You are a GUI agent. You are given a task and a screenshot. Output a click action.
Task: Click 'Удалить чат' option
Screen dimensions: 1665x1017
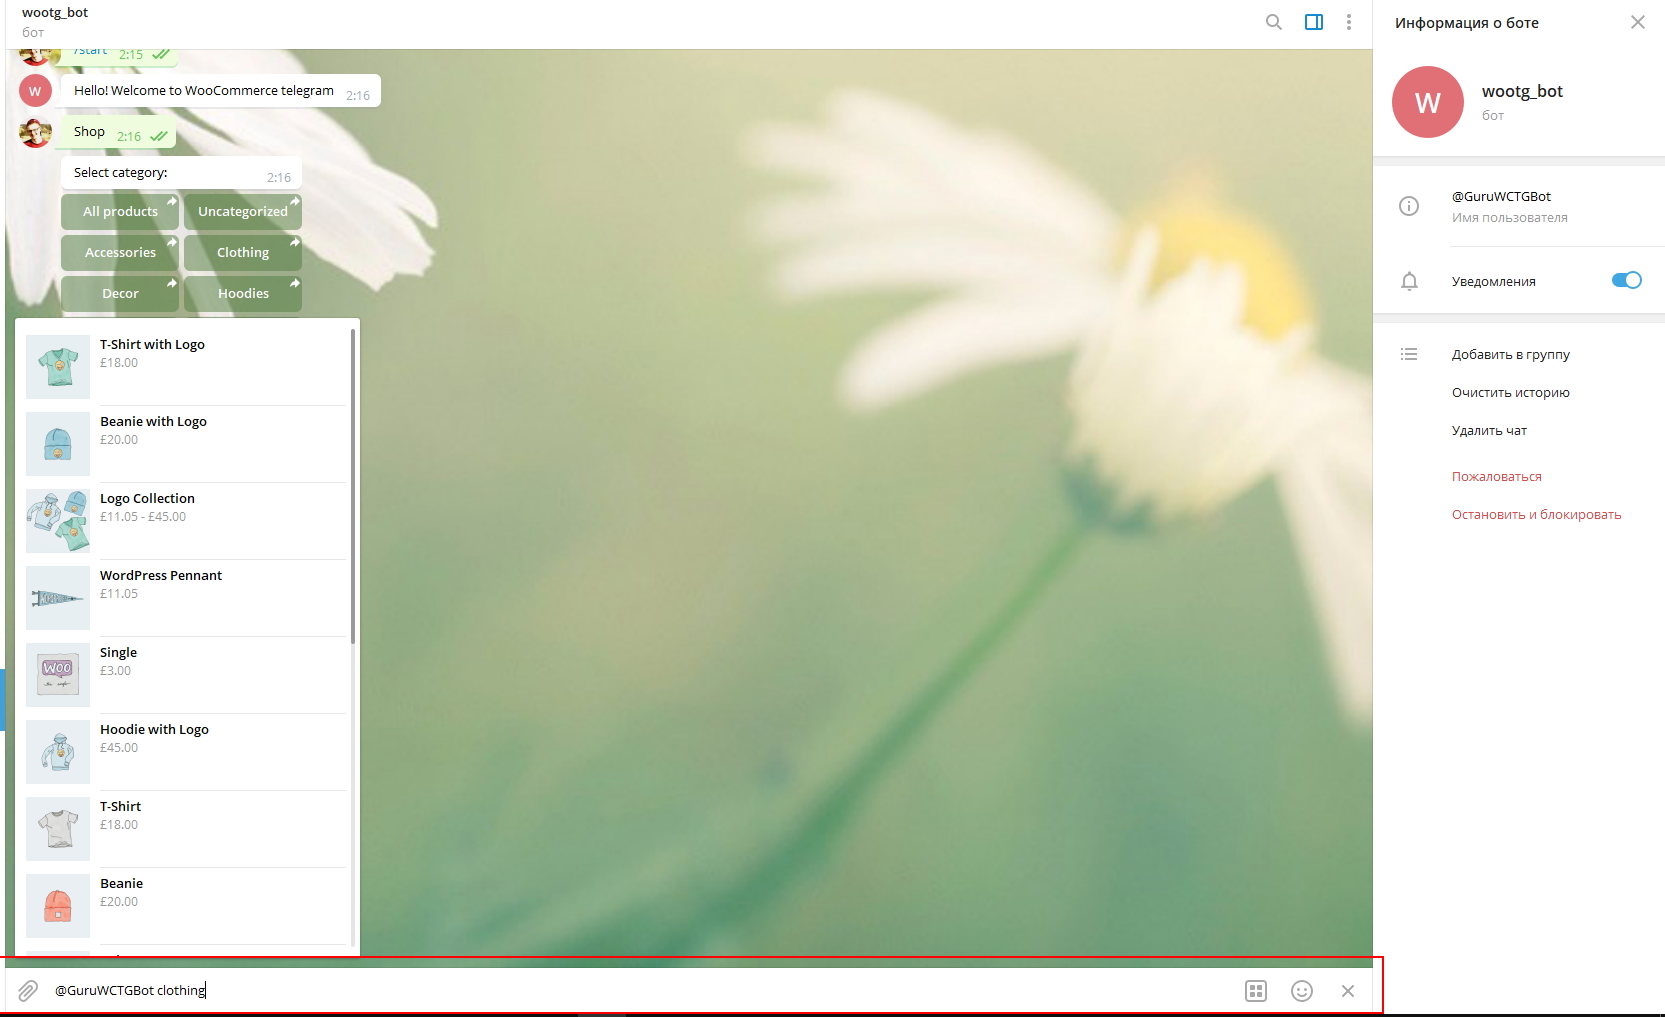click(1489, 430)
